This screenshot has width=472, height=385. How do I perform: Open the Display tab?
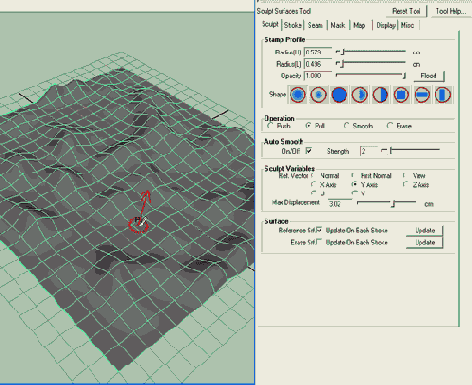(386, 25)
